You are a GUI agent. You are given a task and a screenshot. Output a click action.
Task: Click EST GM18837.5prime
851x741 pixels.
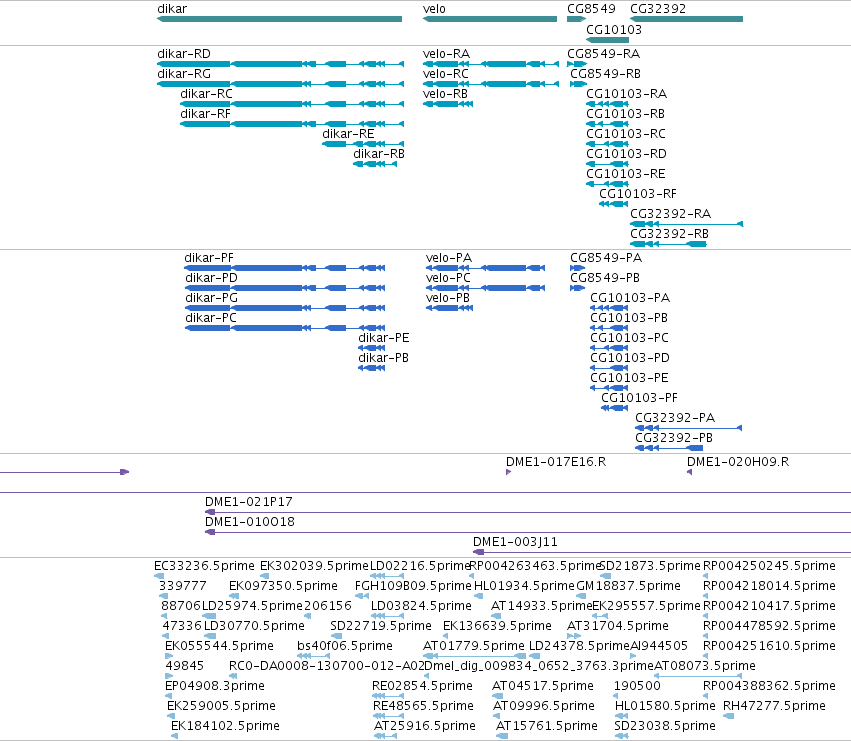[582, 597]
